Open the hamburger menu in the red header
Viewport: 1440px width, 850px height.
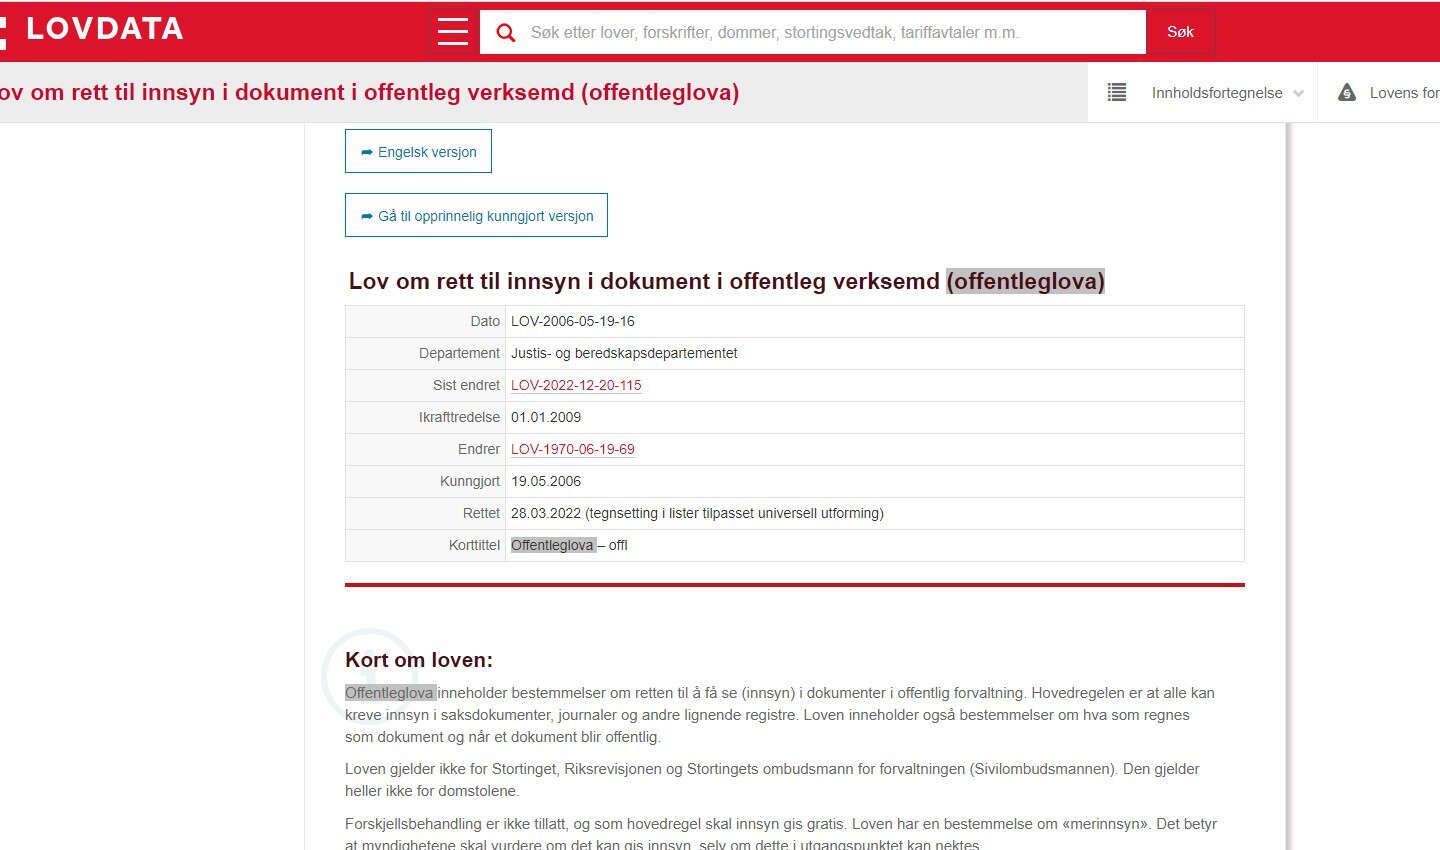pos(452,32)
